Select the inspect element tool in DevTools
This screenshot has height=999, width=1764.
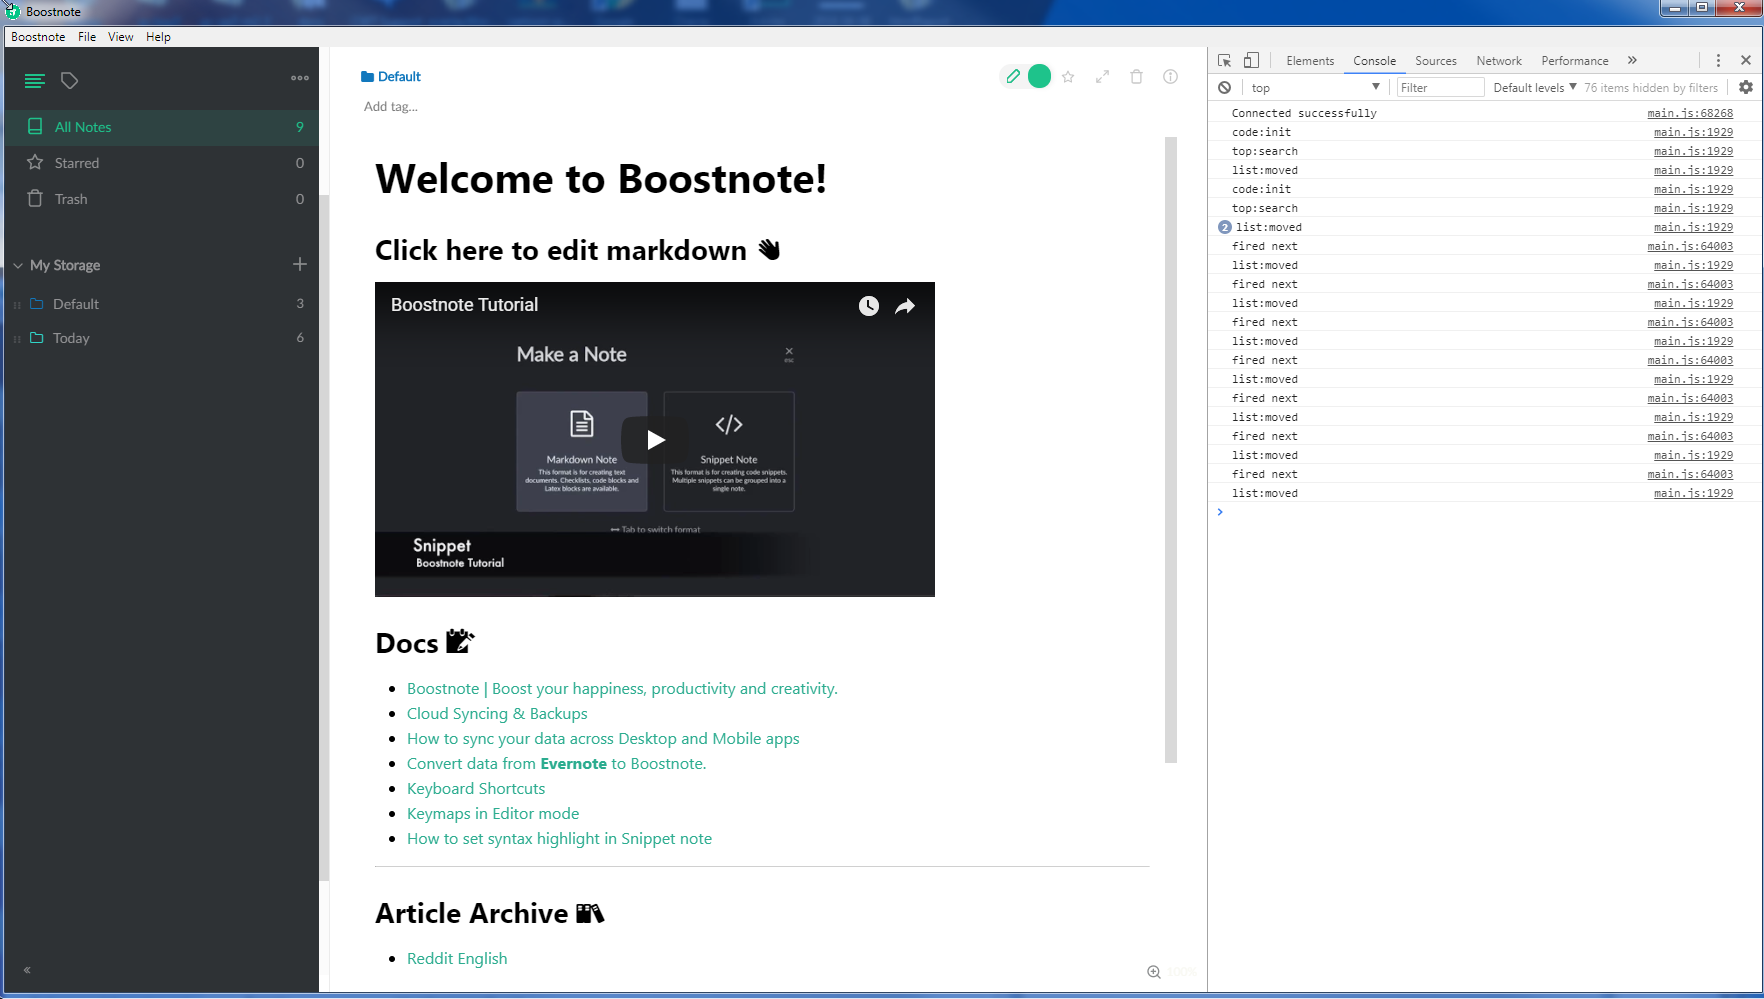[1225, 60]
